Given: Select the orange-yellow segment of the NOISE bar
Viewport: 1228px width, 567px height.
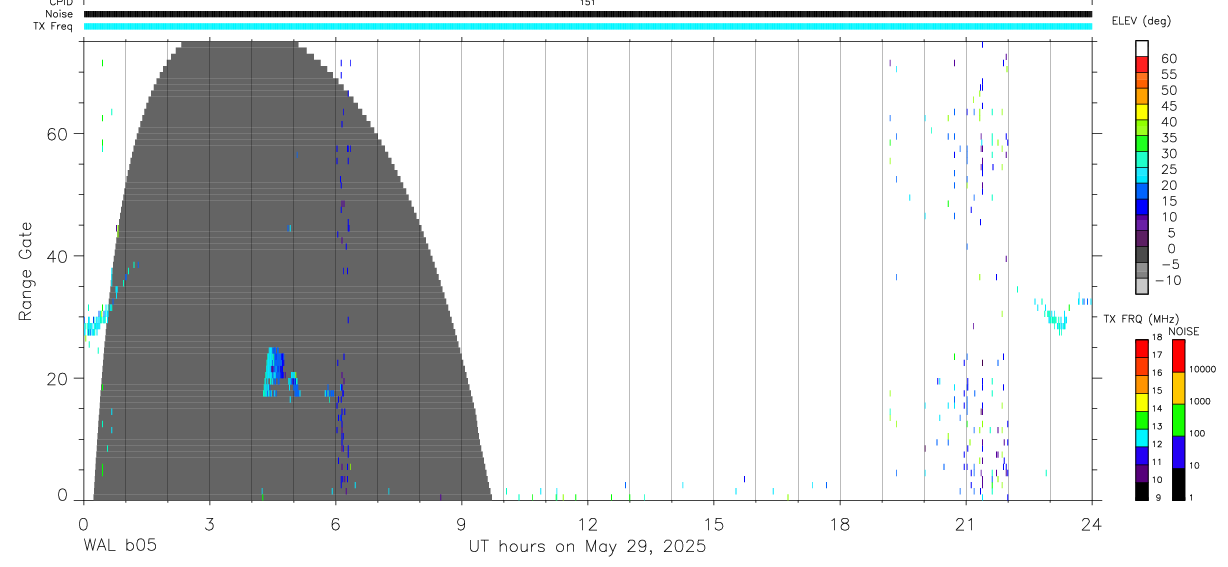Looking at the screenshot, I should point(1179,388).
